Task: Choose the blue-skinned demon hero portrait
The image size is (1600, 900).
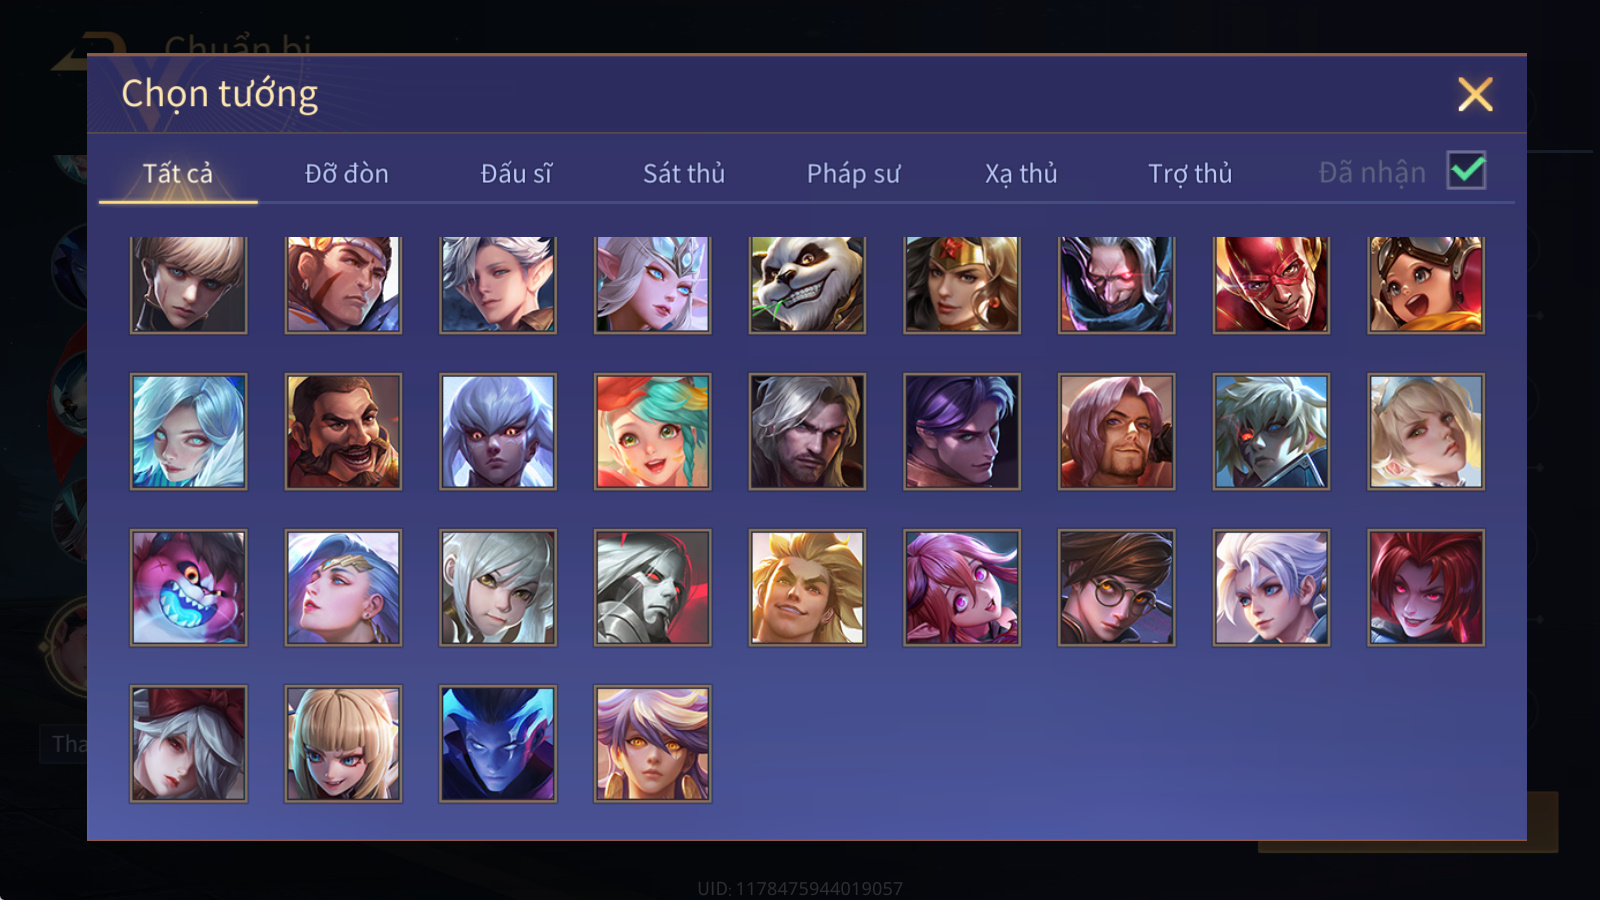Action: pos(498,743)
